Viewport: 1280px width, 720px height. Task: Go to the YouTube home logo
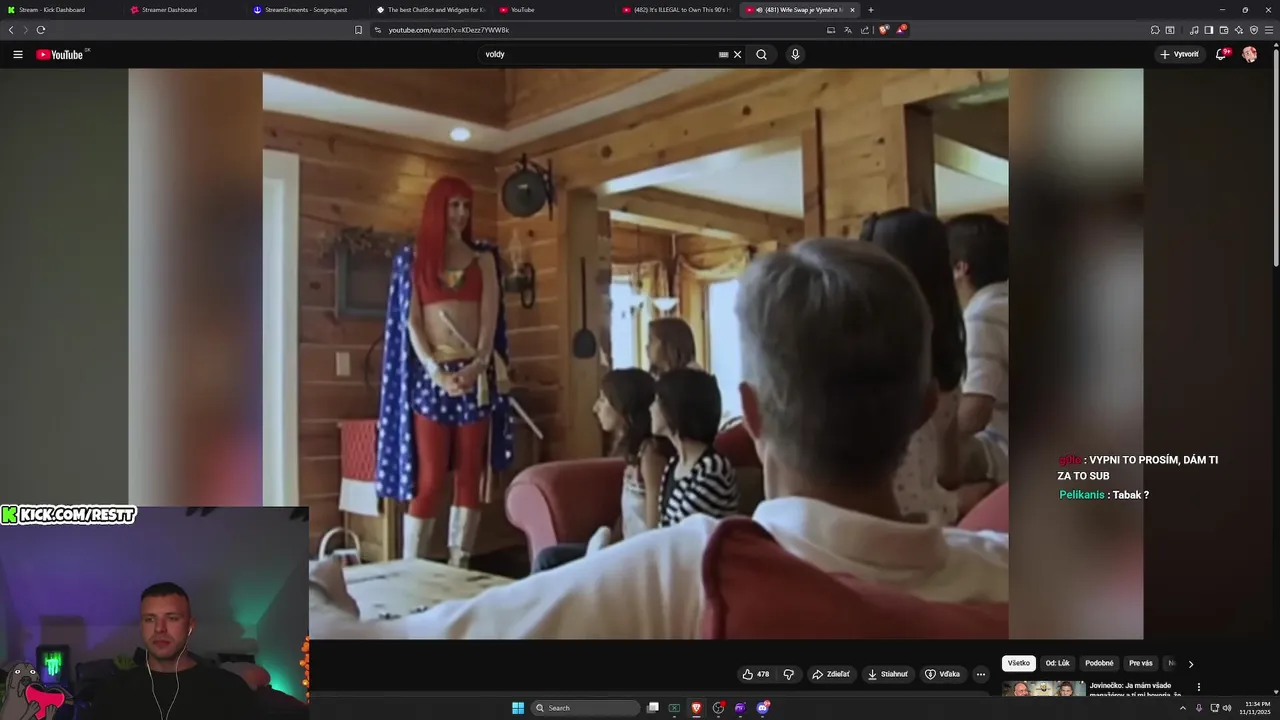pyautogui.click(x=62, y=54)
